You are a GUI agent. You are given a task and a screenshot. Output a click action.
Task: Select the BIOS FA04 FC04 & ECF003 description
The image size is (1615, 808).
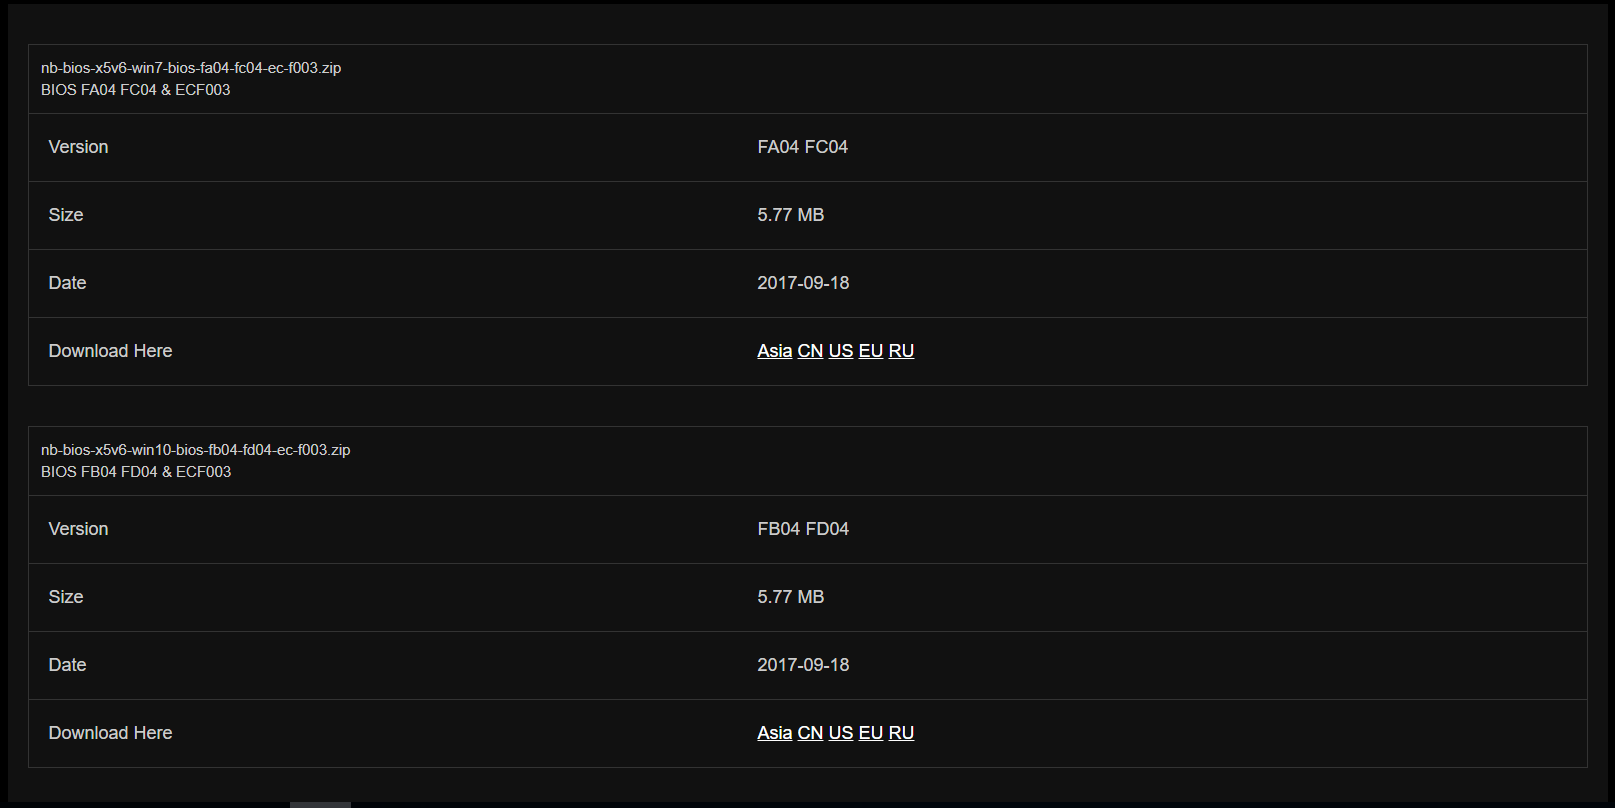136,90
